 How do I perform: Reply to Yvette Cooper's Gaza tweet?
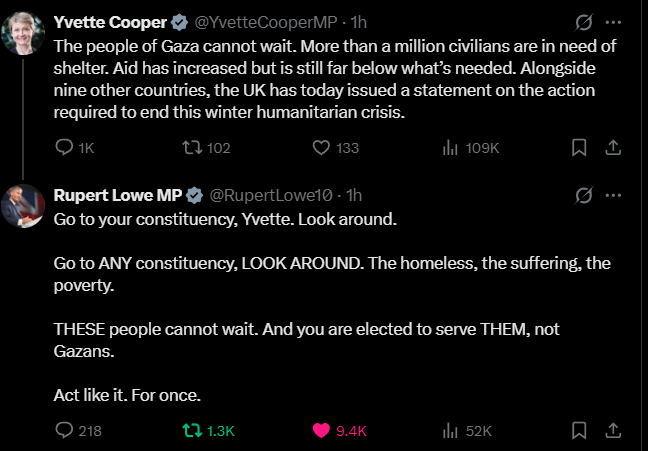(x=63, y=148)
